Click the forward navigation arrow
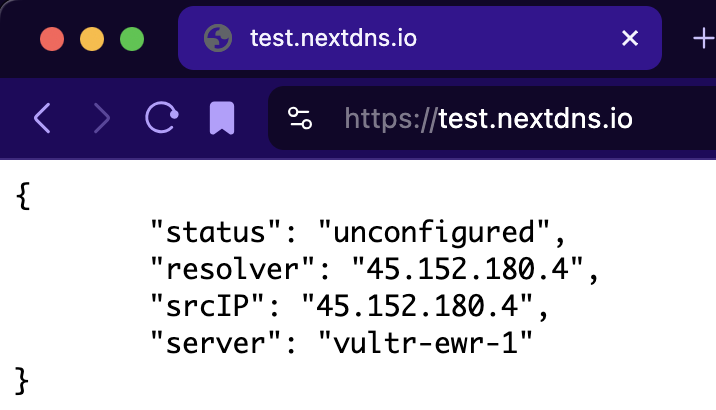716x410 pixels. click(102, 118)
